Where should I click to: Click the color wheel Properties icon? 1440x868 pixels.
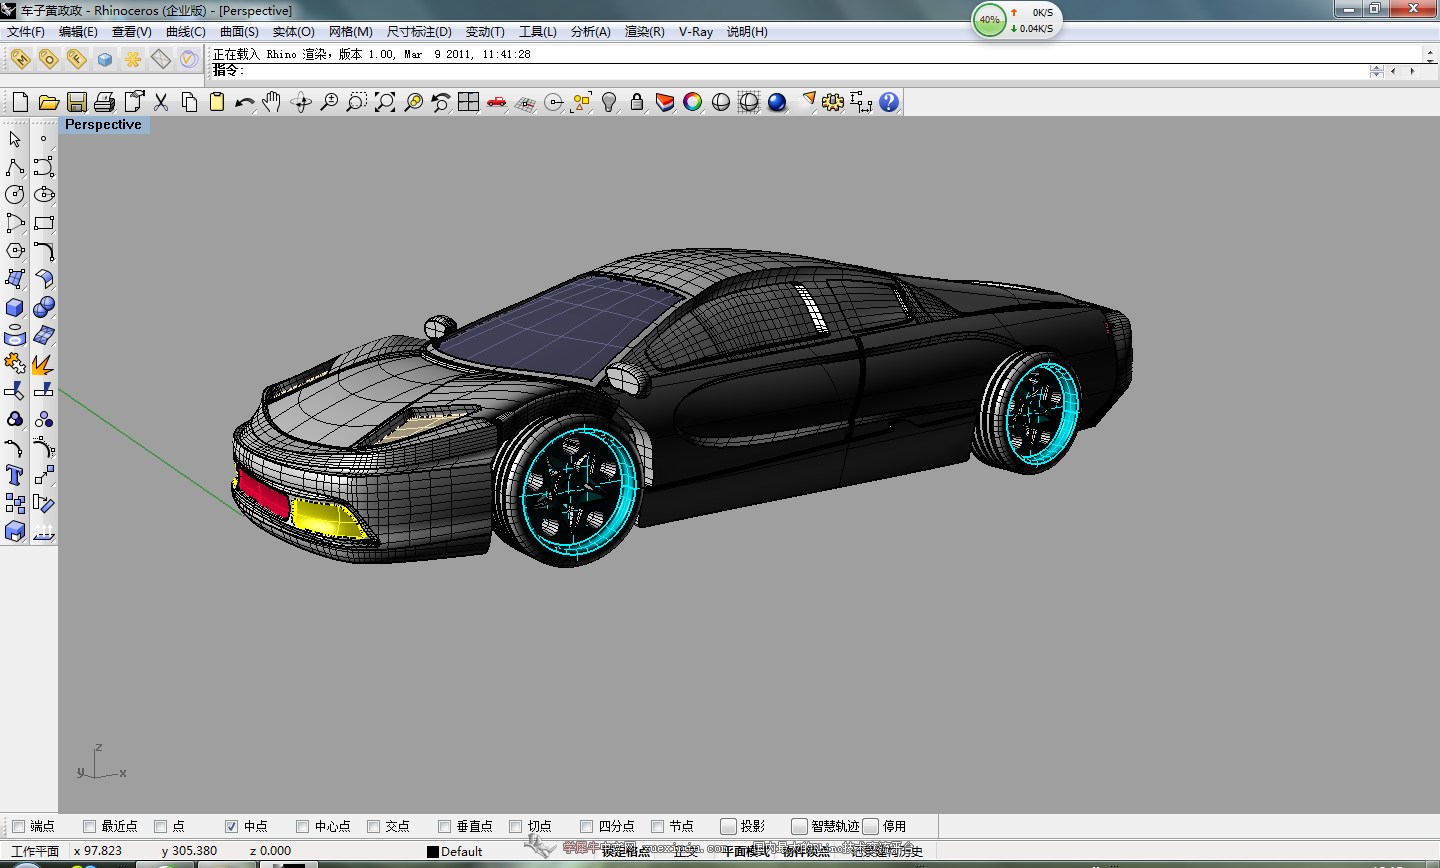[693, 102]
